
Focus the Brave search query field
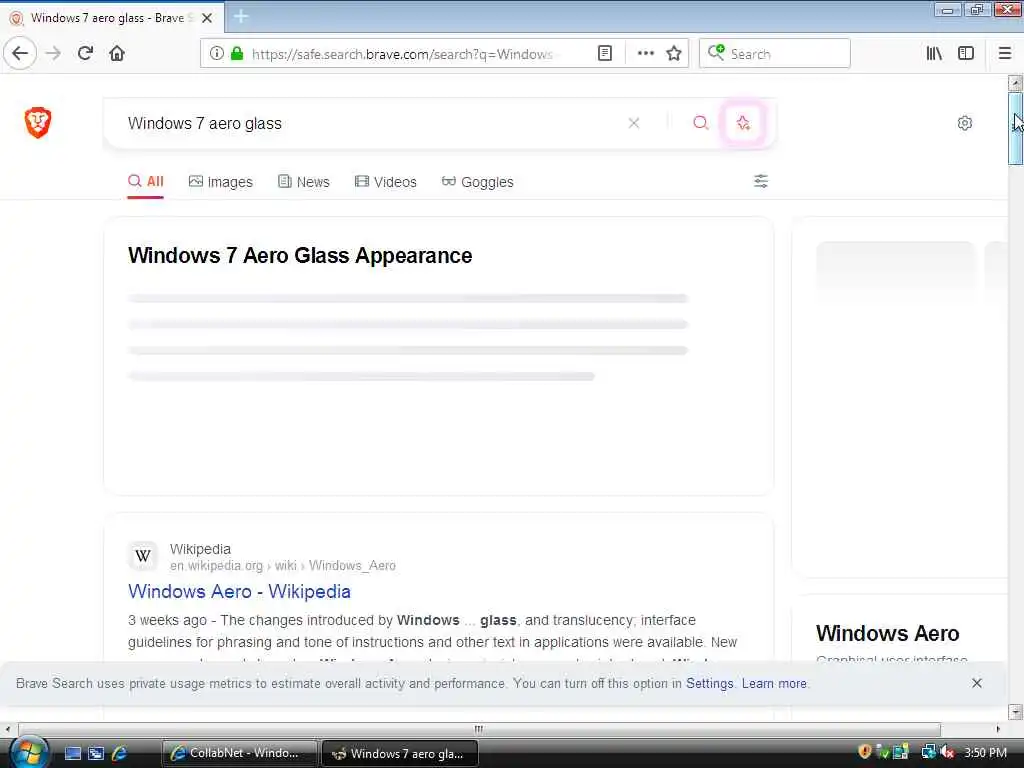372,123
